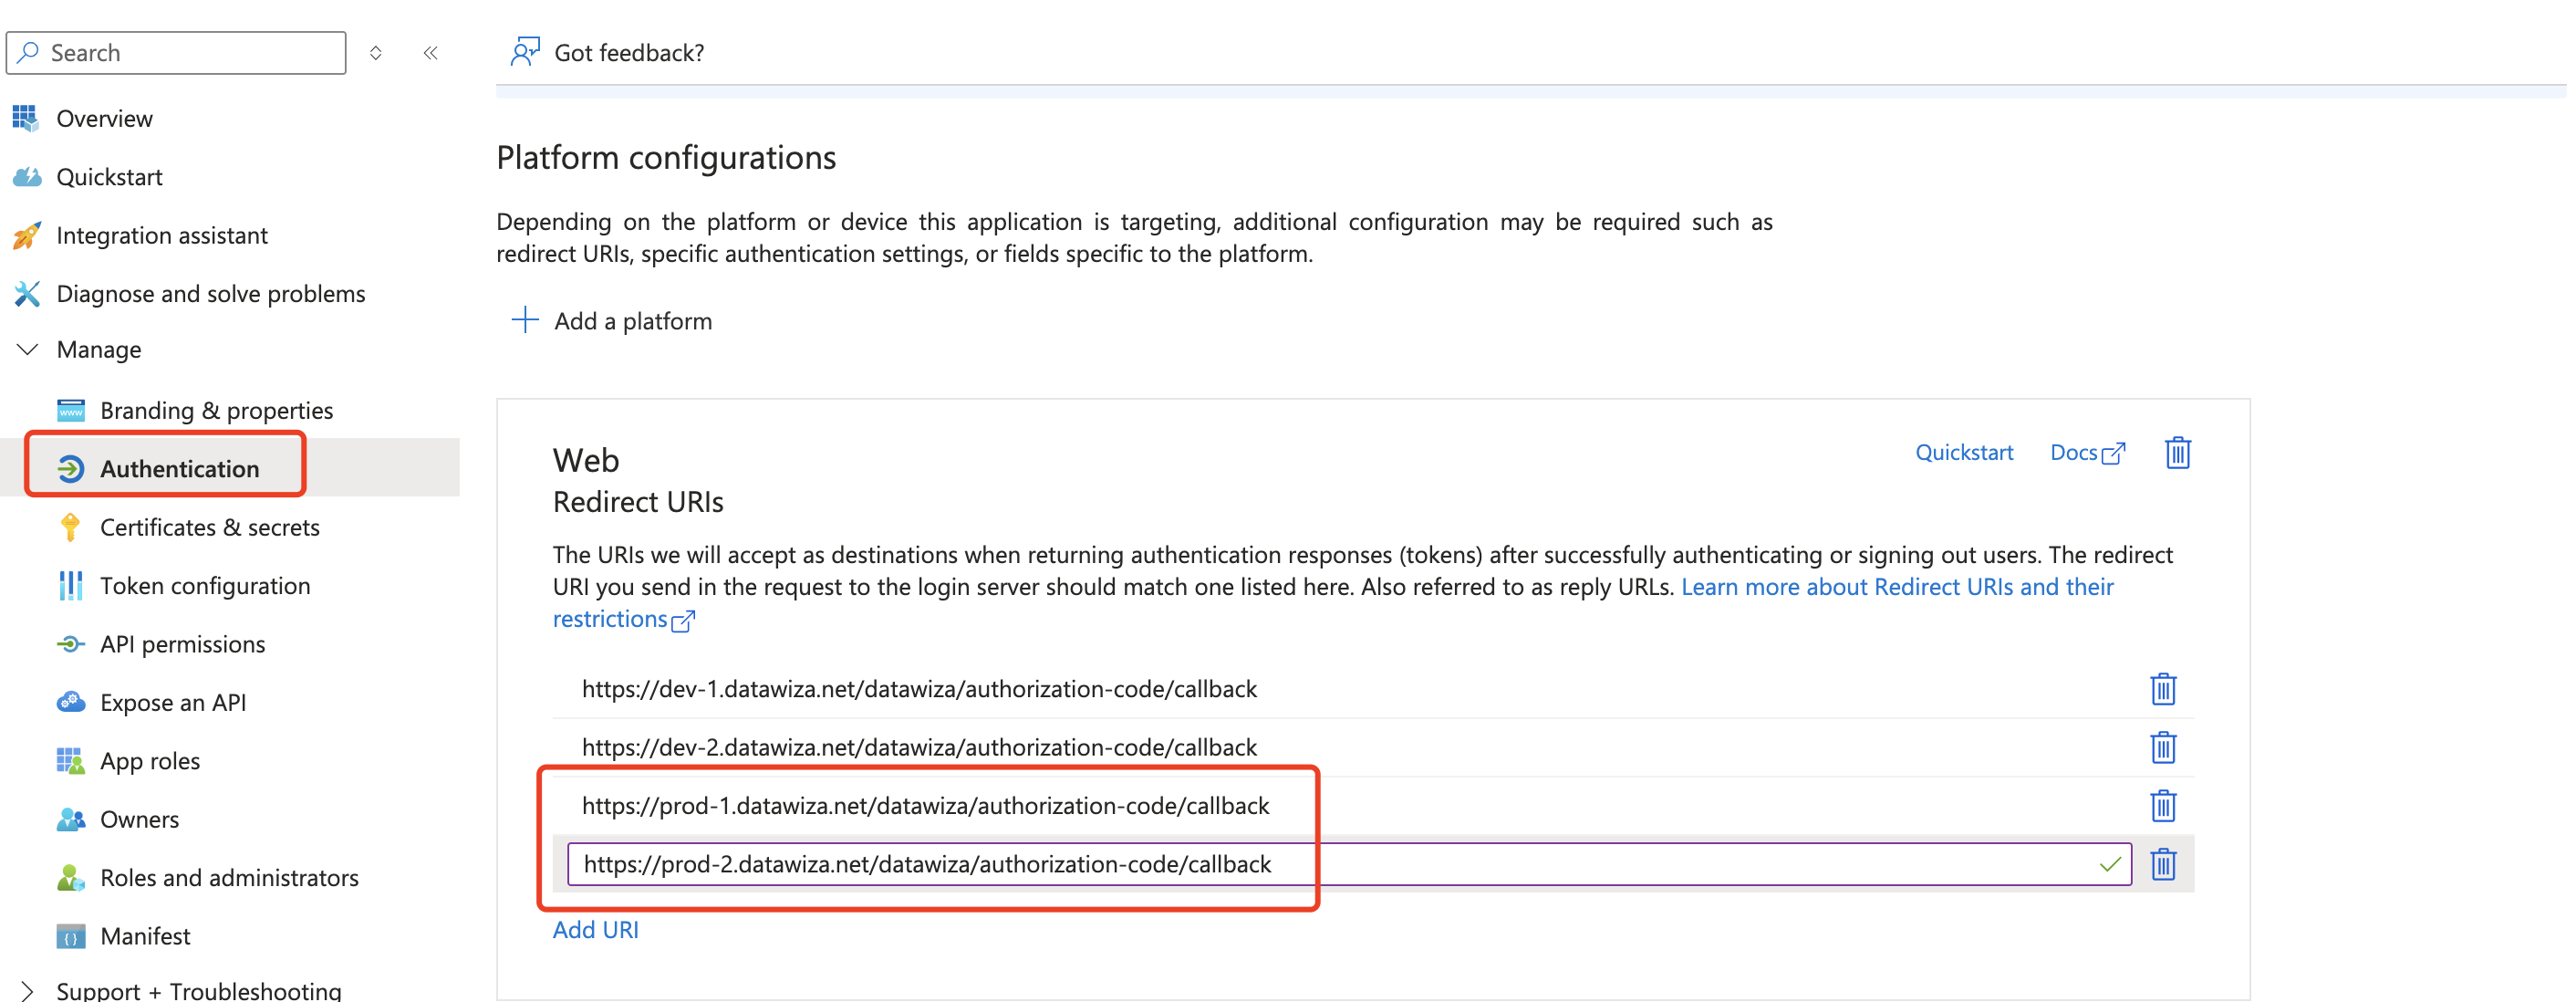Click the prod-2.datawiza.net URI input field
The height and width of the screenshot is (1002, 2576).
(x=1349, y=865)
